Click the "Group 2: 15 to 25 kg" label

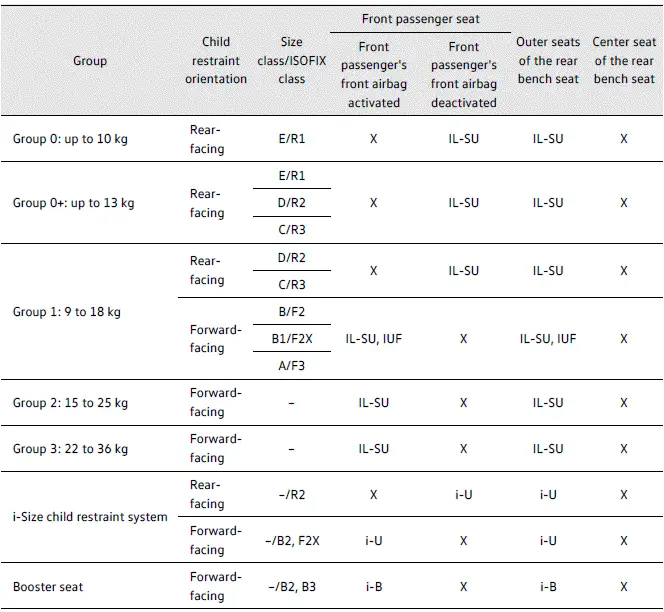click(70, 403)
